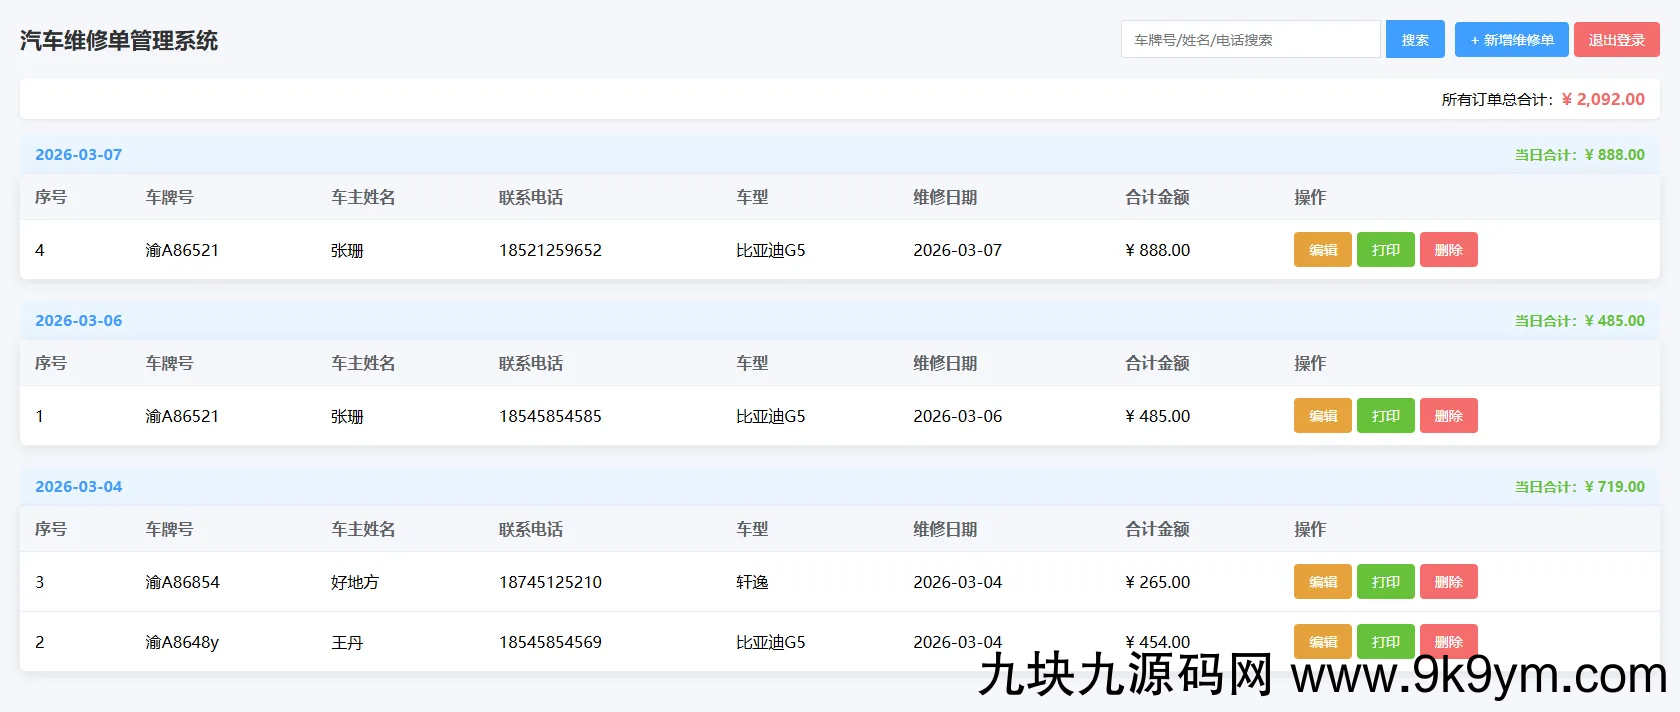
Task: Click the search input for plate/name/phone
Action: point(1250,40)
